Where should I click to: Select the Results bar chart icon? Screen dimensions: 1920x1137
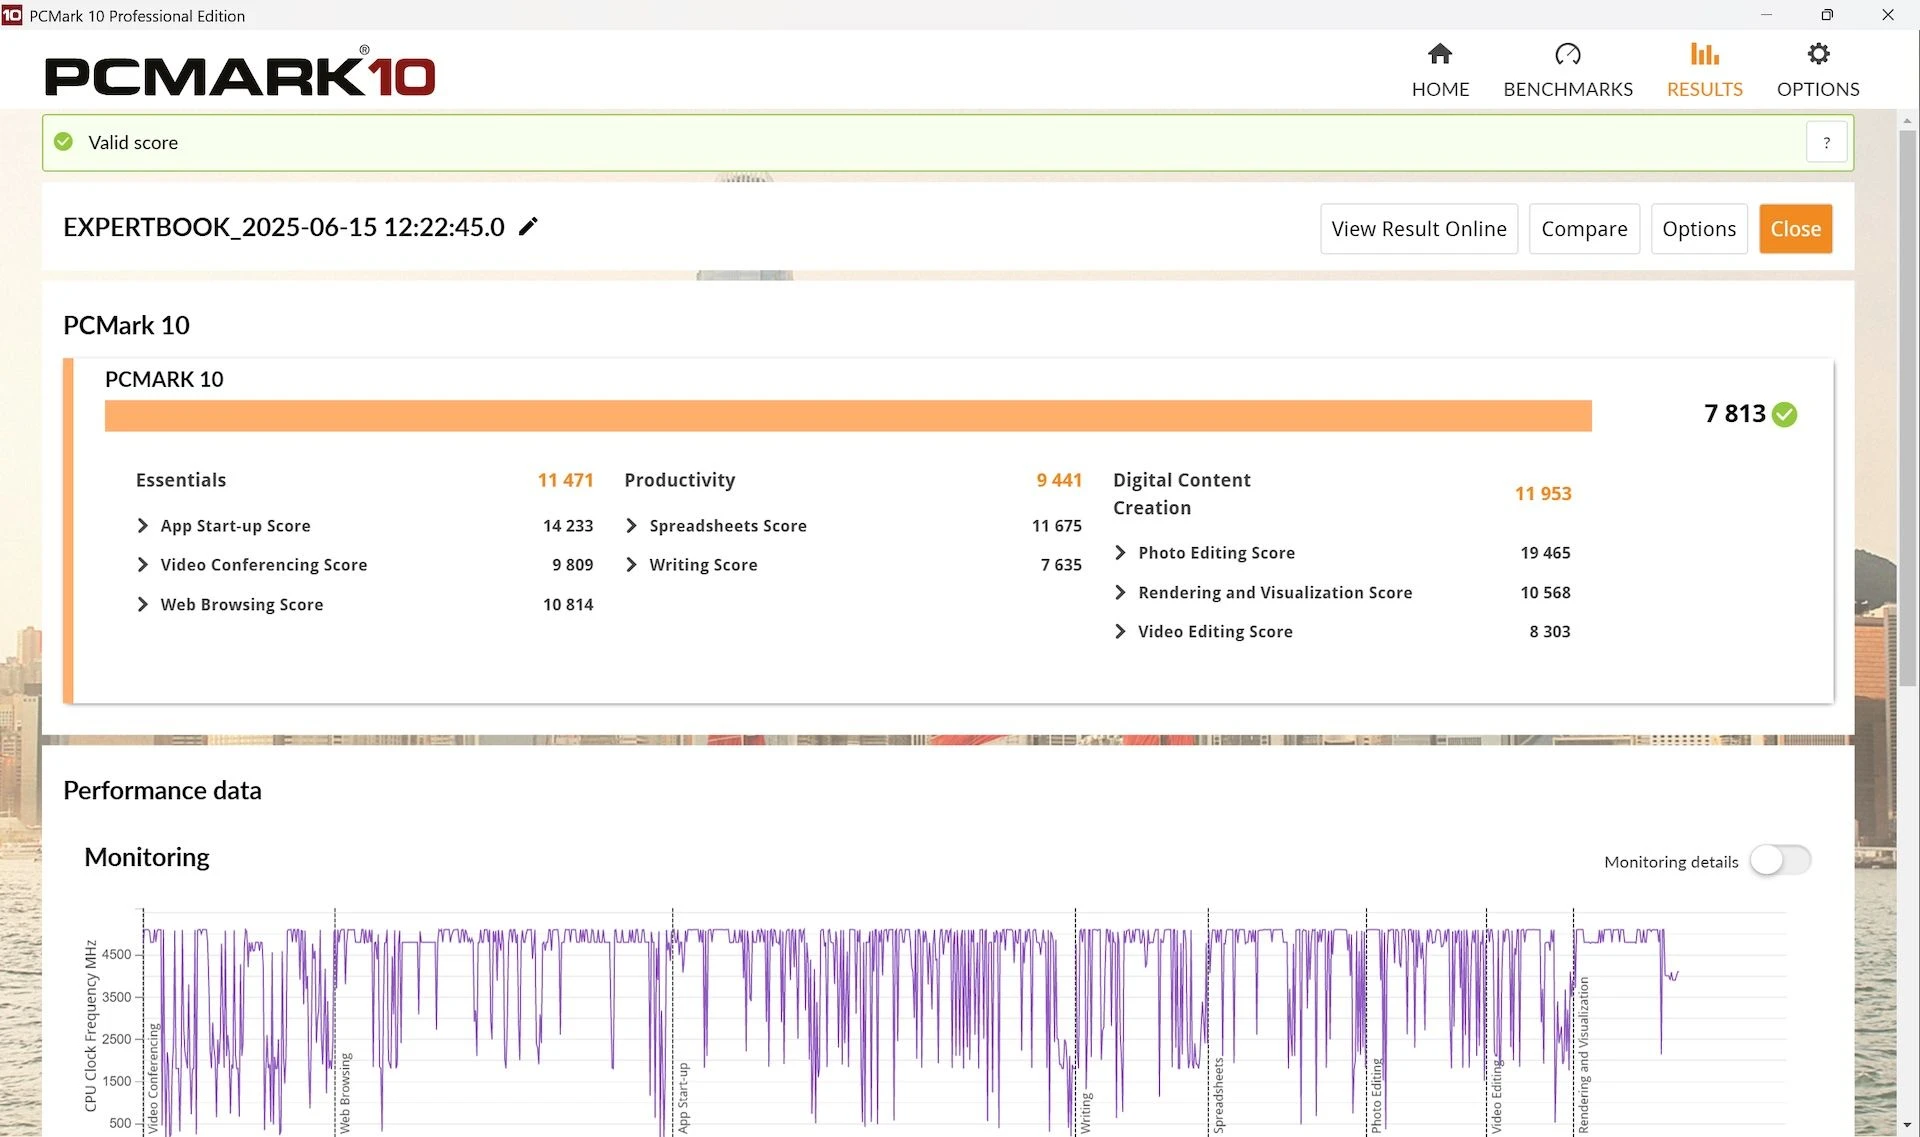1704,53
